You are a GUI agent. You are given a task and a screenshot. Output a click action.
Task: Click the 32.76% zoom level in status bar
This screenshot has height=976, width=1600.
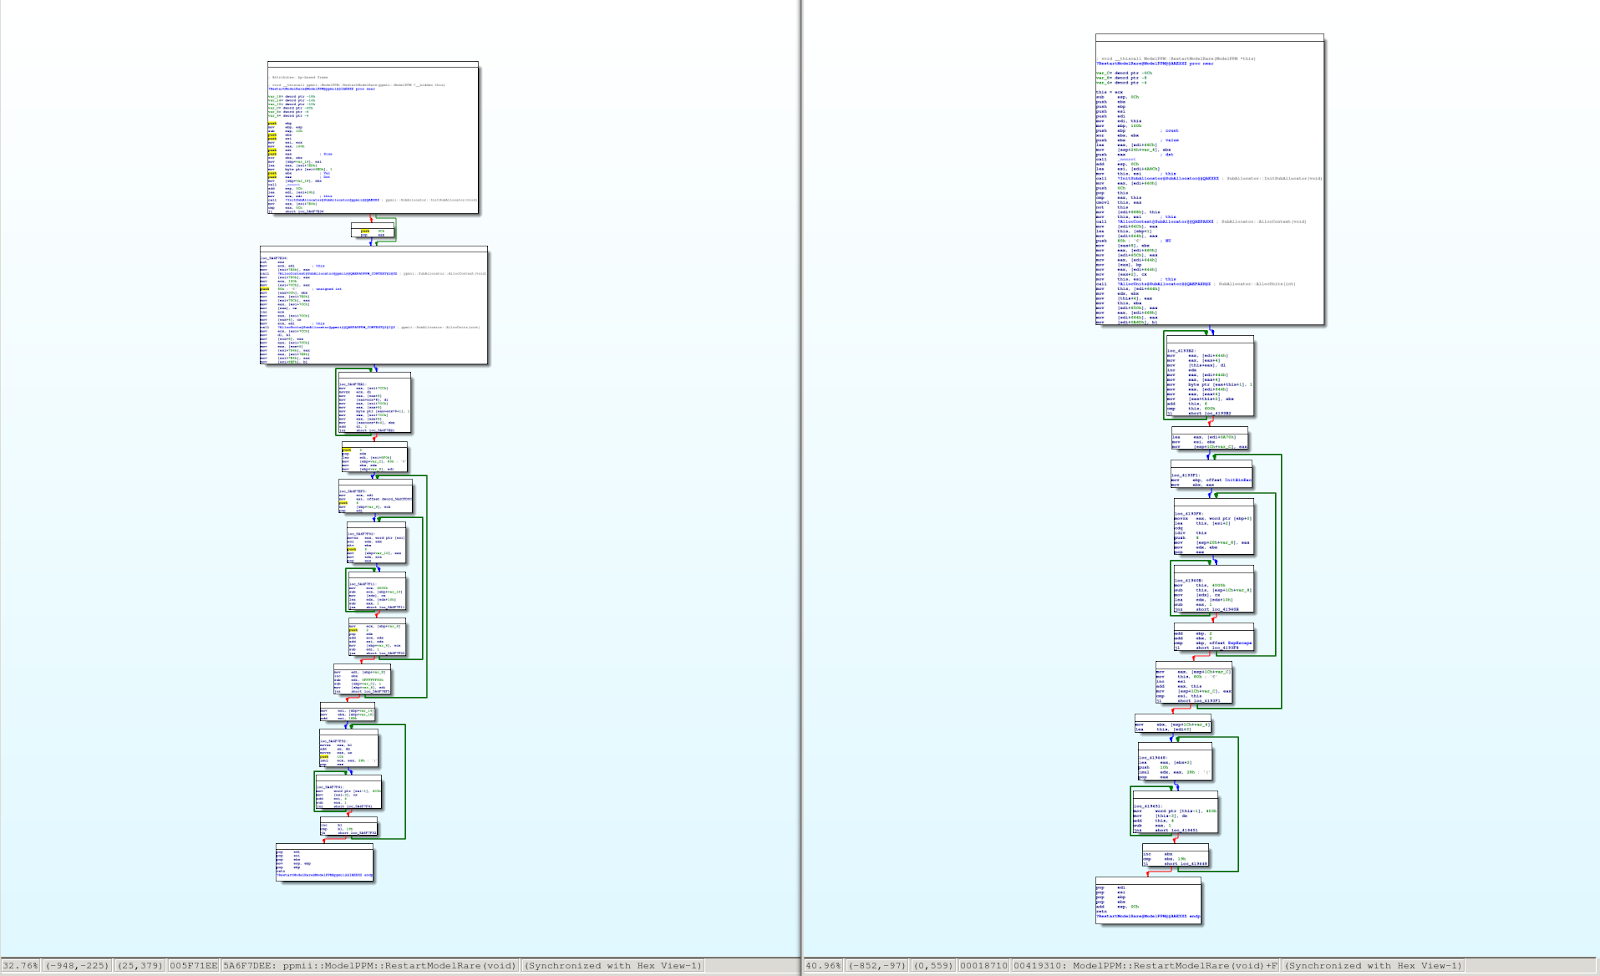point(20,966)
